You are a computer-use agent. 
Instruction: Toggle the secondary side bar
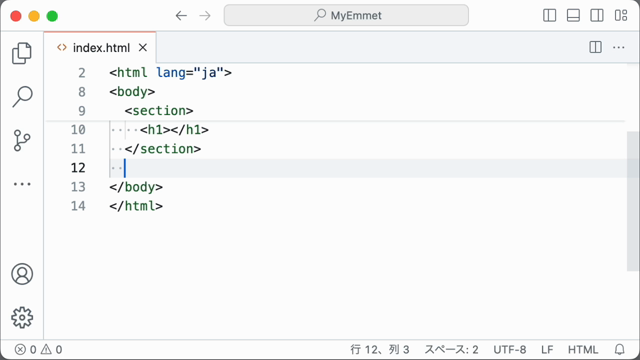tap(597, 16)
